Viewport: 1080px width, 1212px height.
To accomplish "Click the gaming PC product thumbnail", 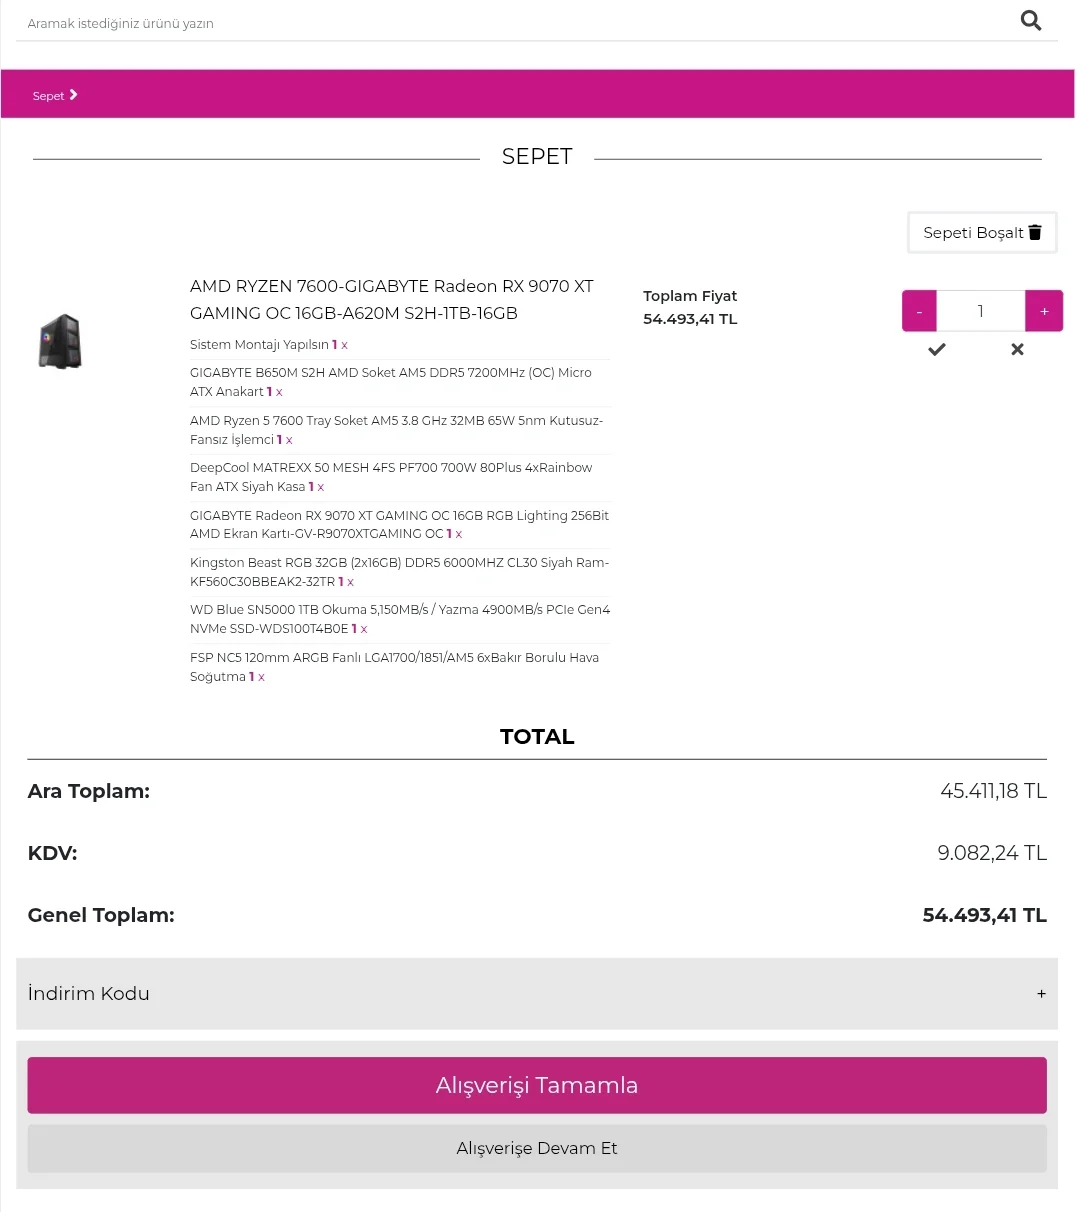I will (x=60, y=341).
